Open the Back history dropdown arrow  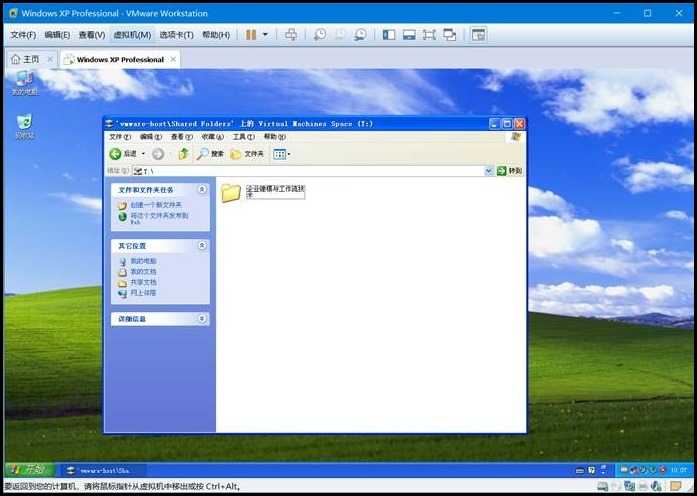(x=143, y=154)
